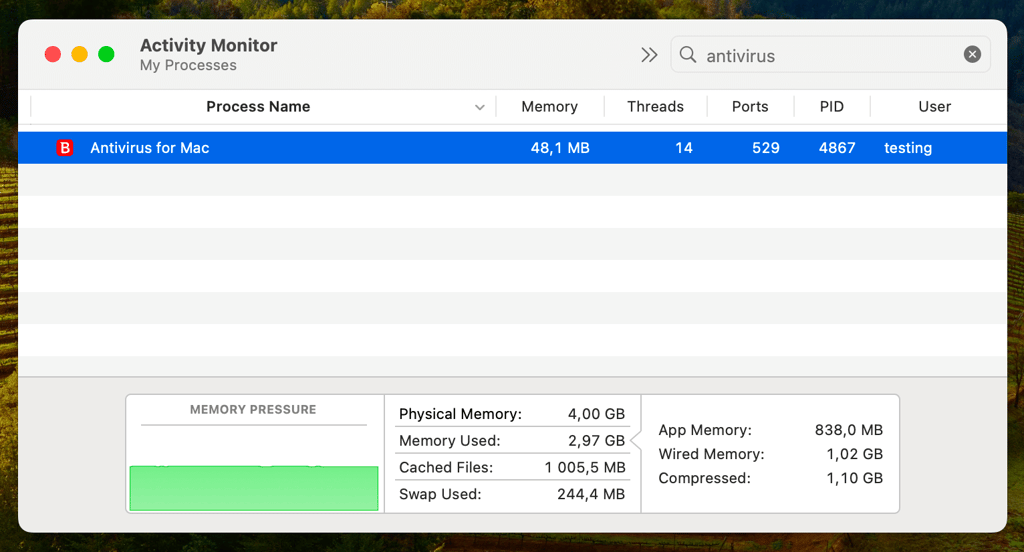1024x552 pixels.
Task: Sort by the Threads column header
Action: pos(655,106)
